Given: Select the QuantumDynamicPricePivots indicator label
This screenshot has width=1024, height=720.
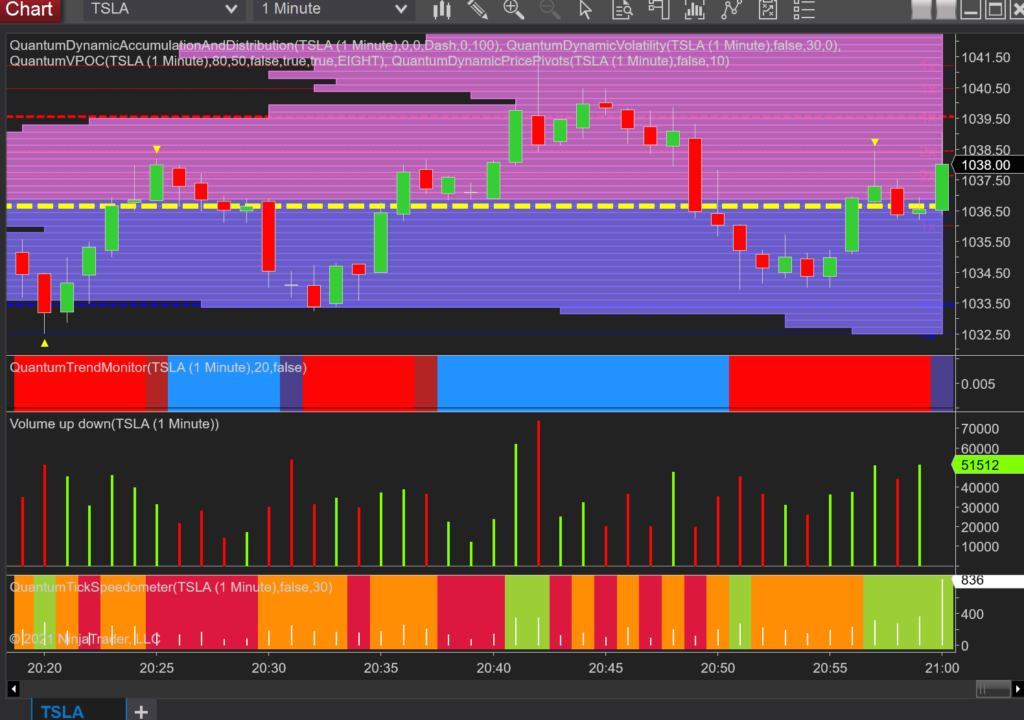Looking at the screenshot, I should click(x=560, y=61).
